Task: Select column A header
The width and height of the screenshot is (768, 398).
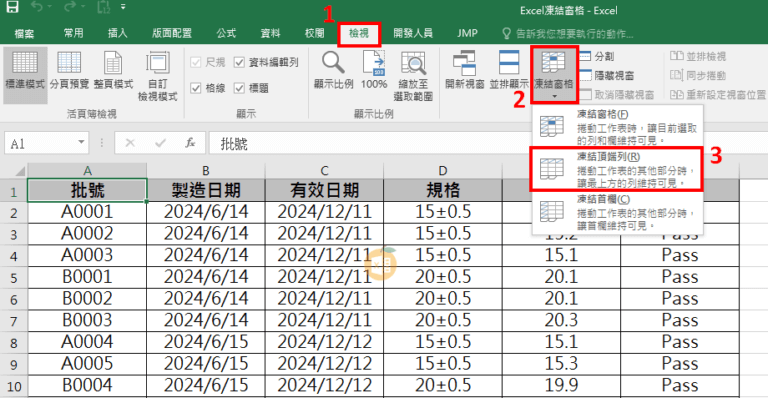Action: point(87,170)
